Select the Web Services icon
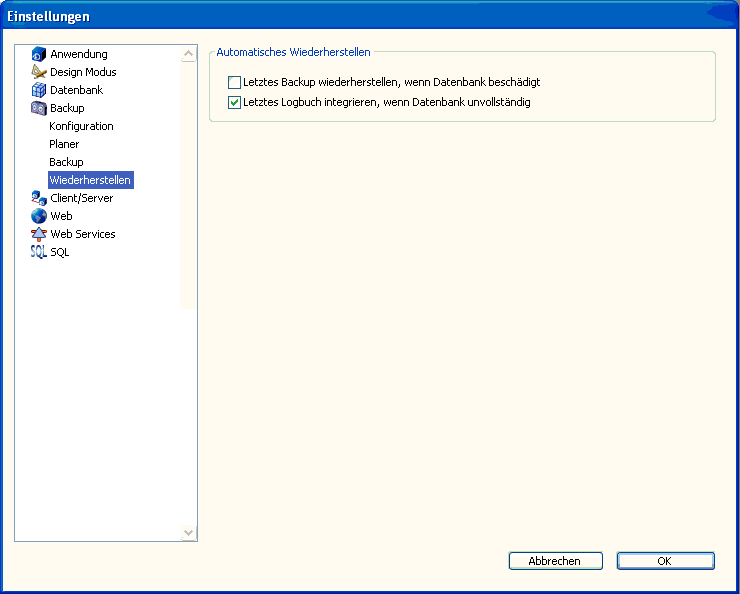Screen dimensions: 740x594 pos(39,234)
